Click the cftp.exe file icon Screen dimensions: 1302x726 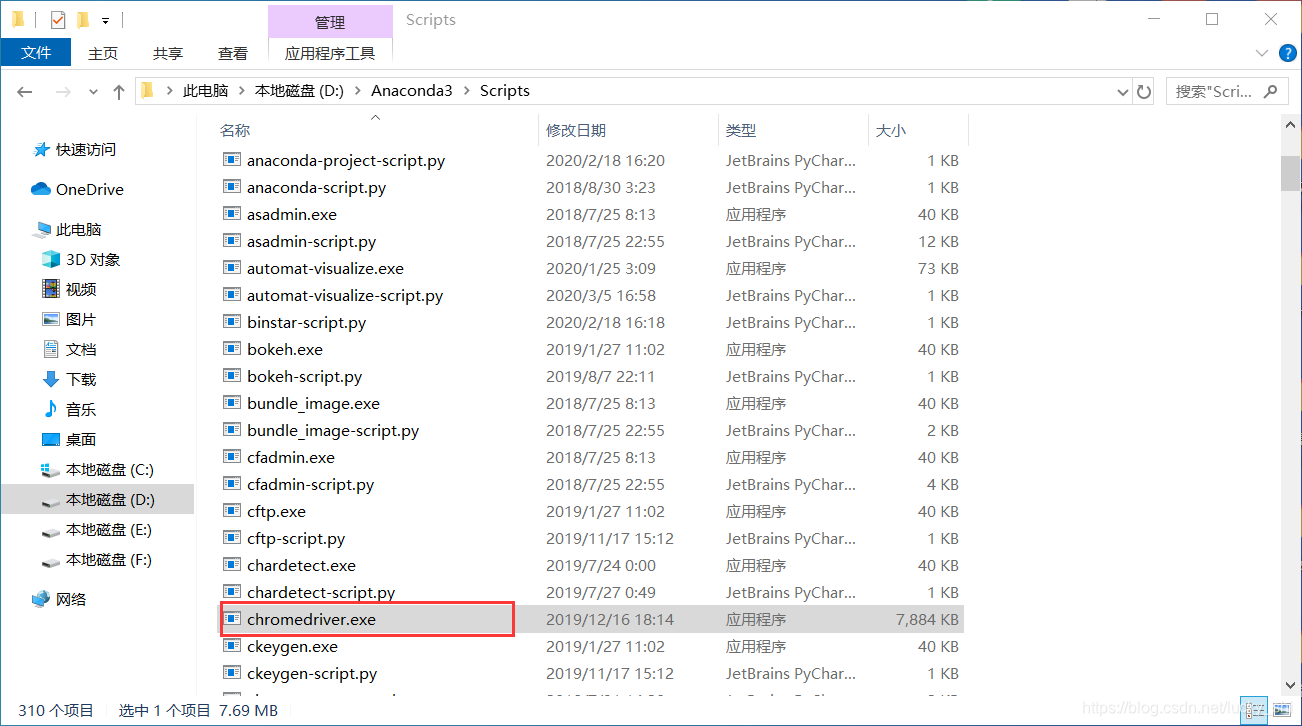click(232, 511)
